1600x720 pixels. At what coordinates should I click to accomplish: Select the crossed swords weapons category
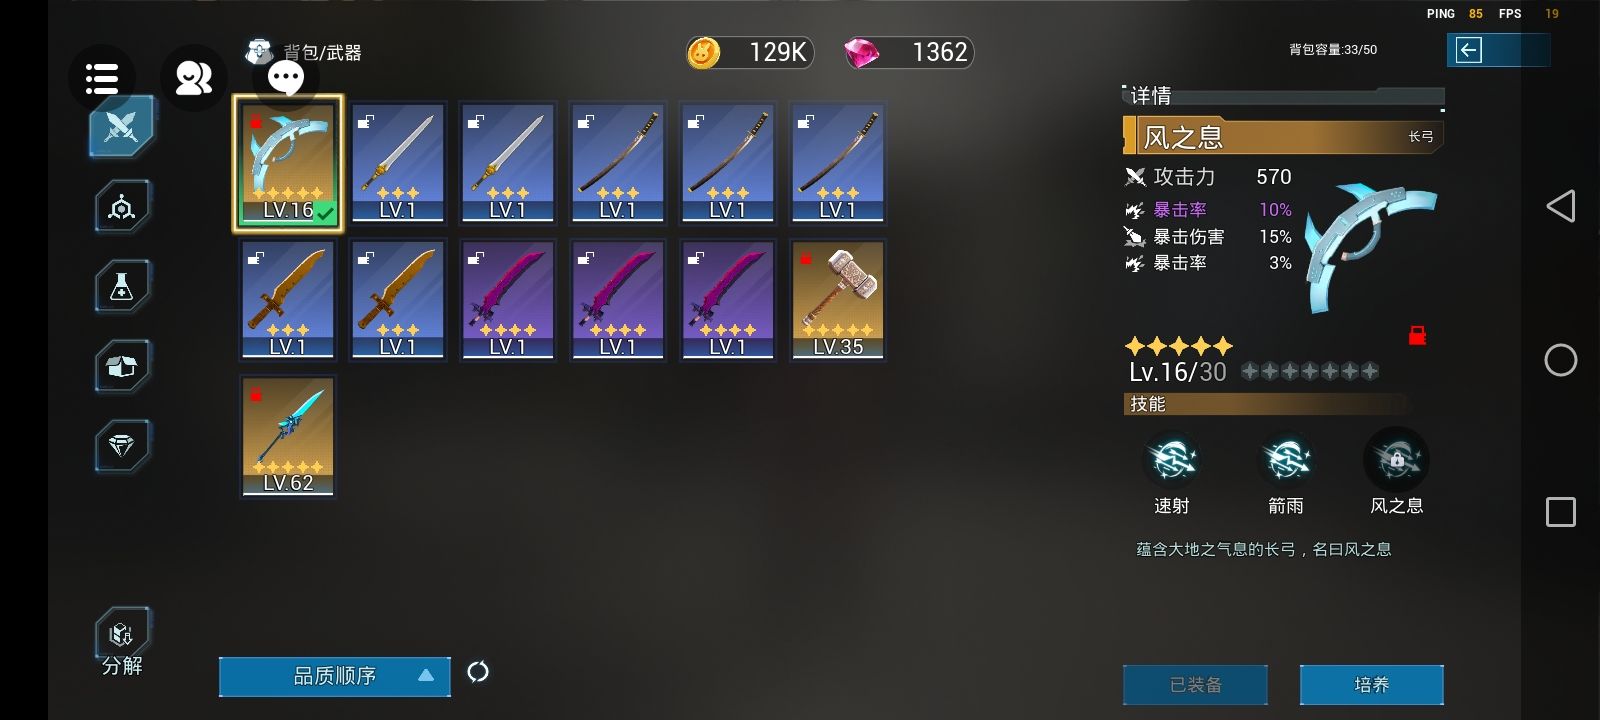pos(122,127)
